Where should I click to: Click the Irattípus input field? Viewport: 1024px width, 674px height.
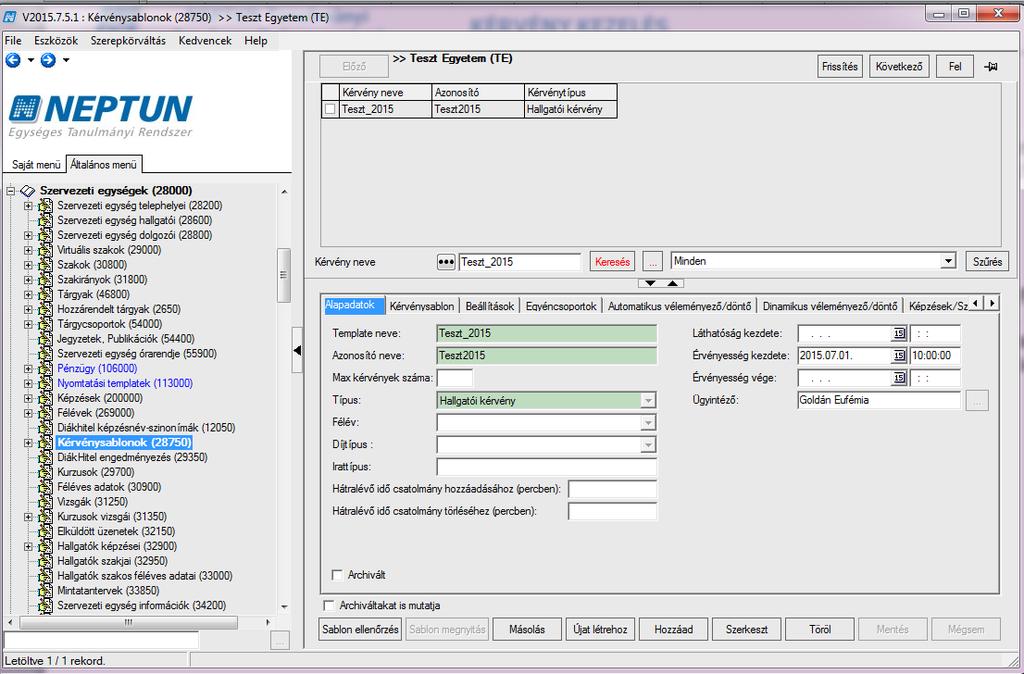click(x=547, y=468)
